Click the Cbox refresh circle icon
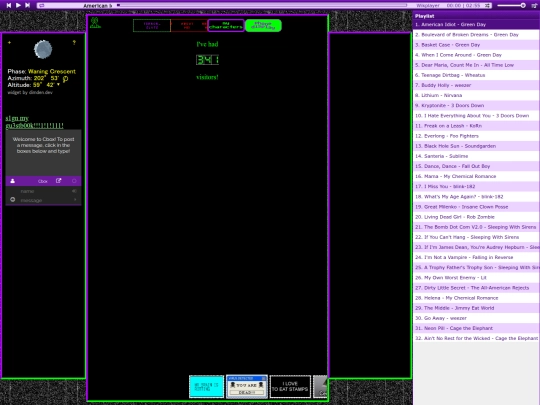540x405 pixels. pos(74,181)
